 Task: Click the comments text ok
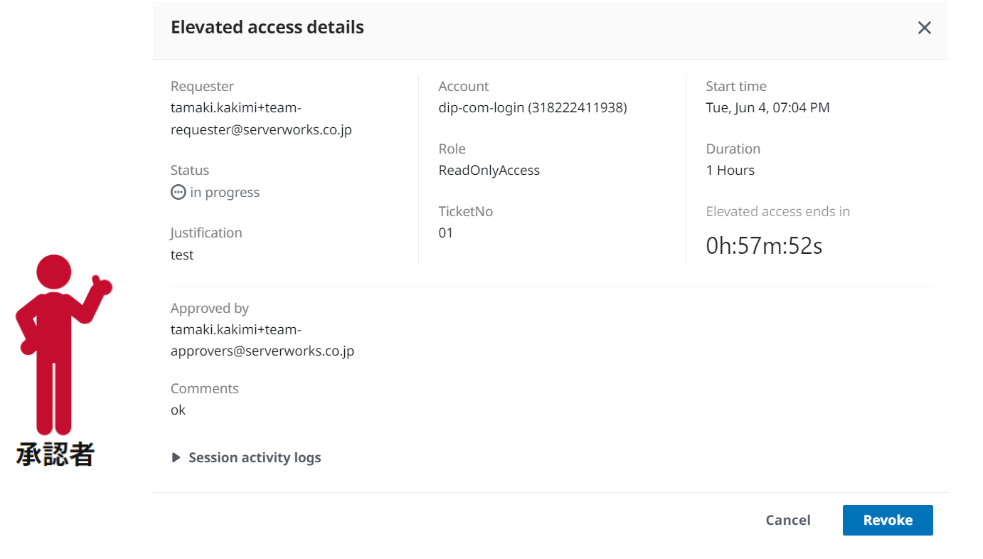(x=178, y=410)
